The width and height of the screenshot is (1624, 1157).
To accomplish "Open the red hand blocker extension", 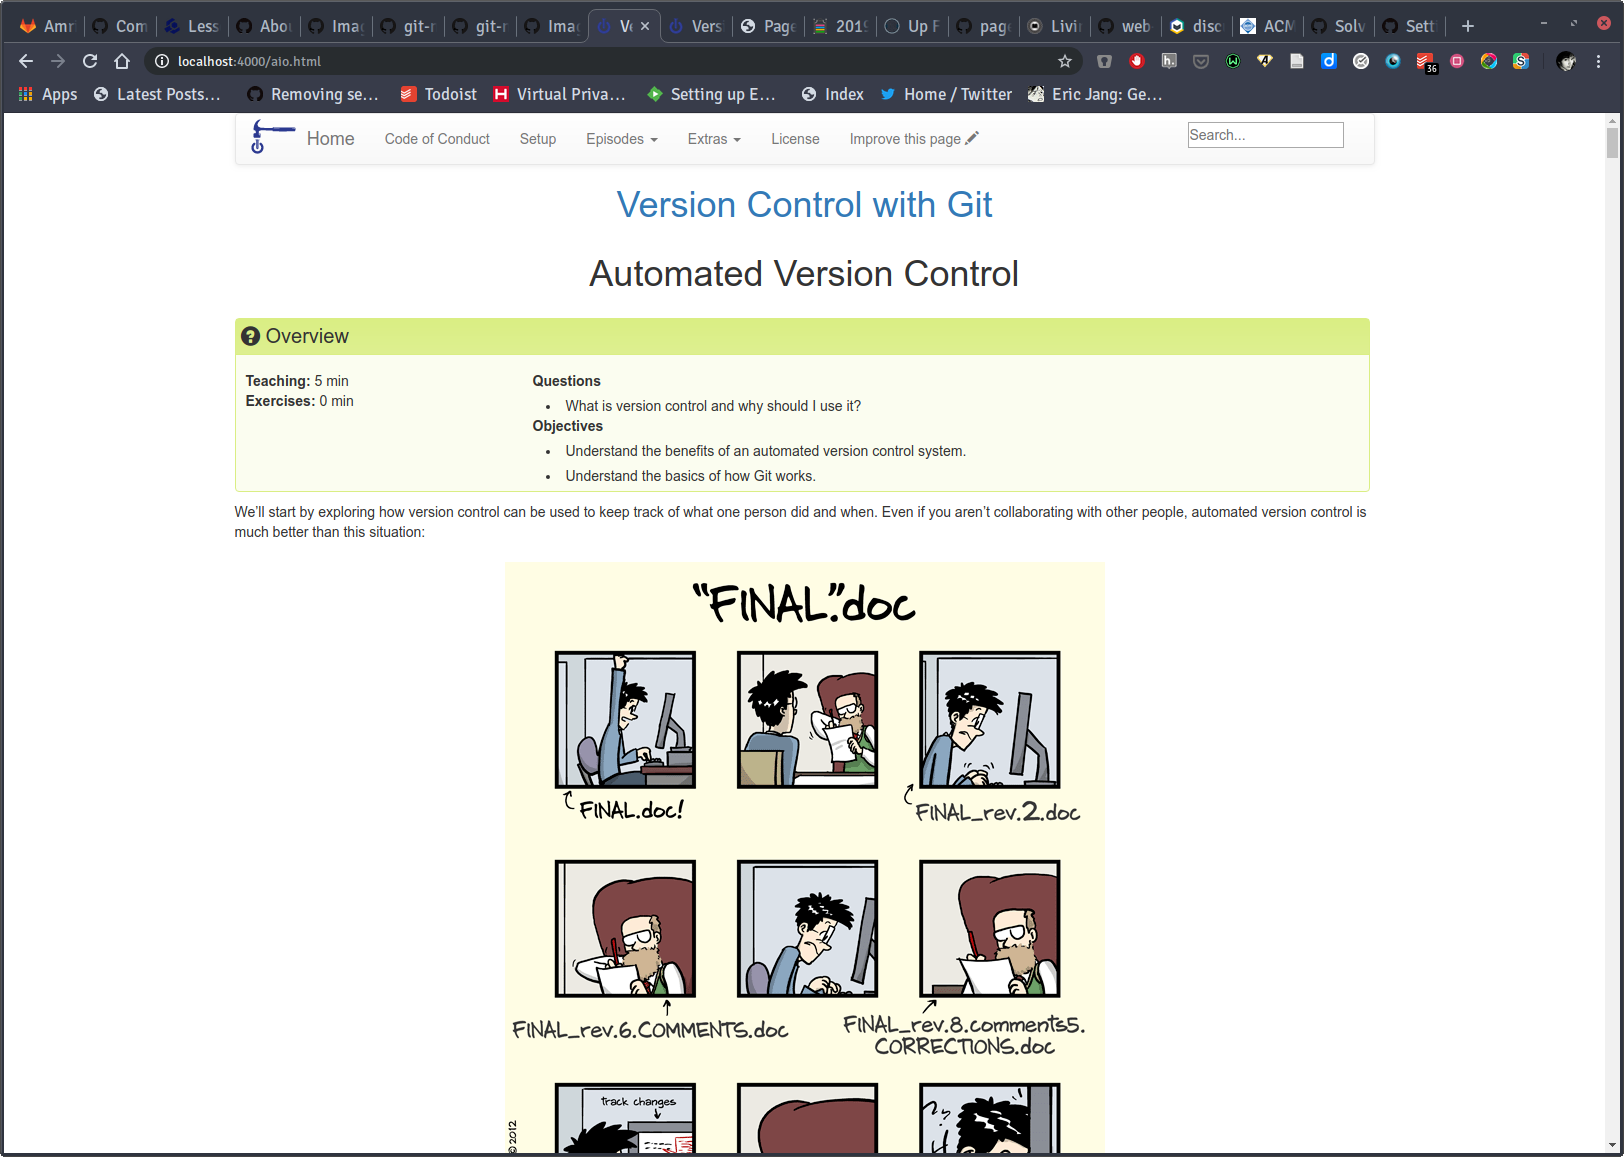I will tap(1136, 61).
